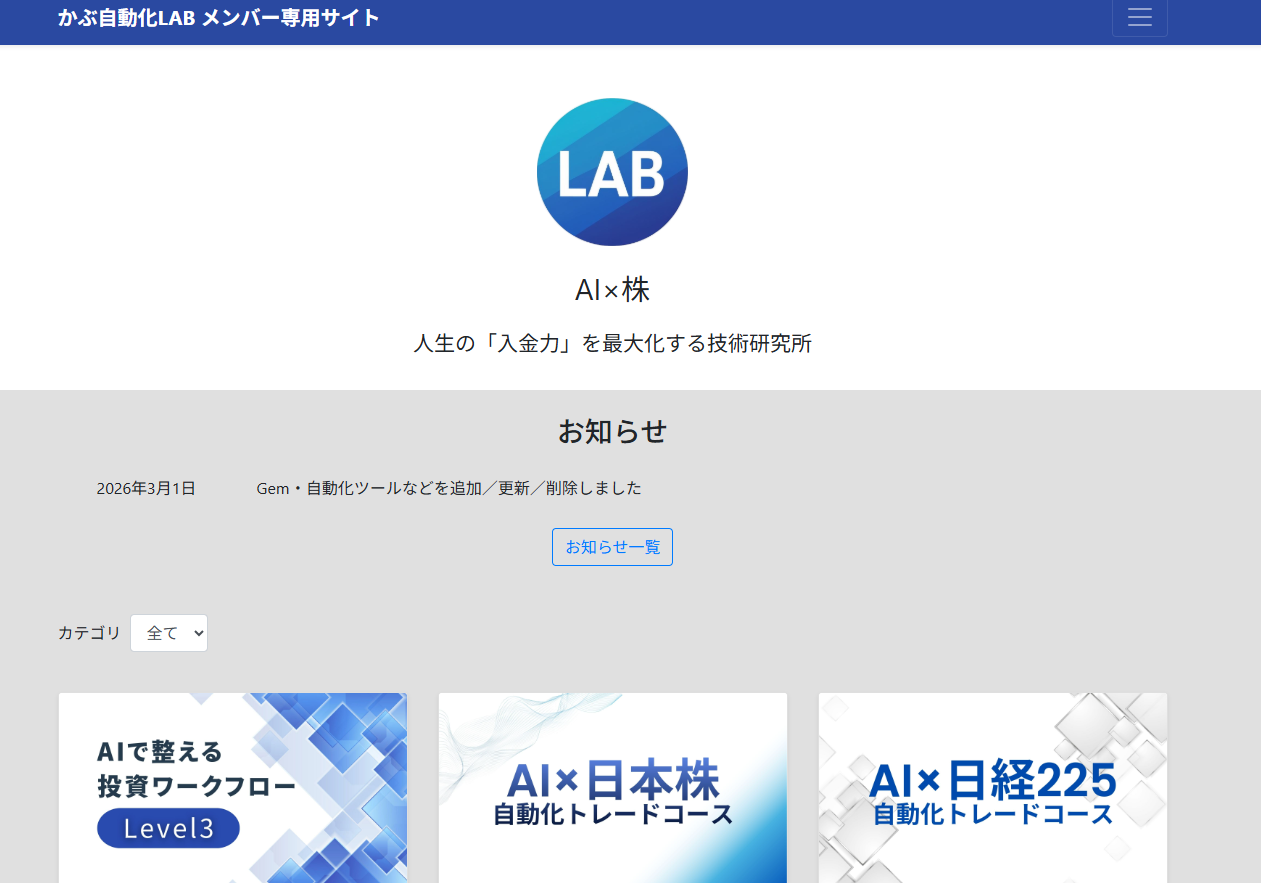Expand the カテゴリ dropdown showing 全て

coord(169,633)
